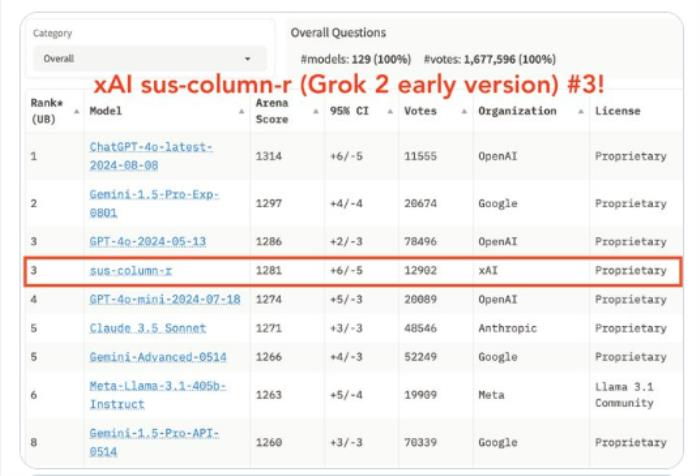Open the GPT-4o-mini-2024-07-18 model link
700x476 pixels.
pos(165,299)
